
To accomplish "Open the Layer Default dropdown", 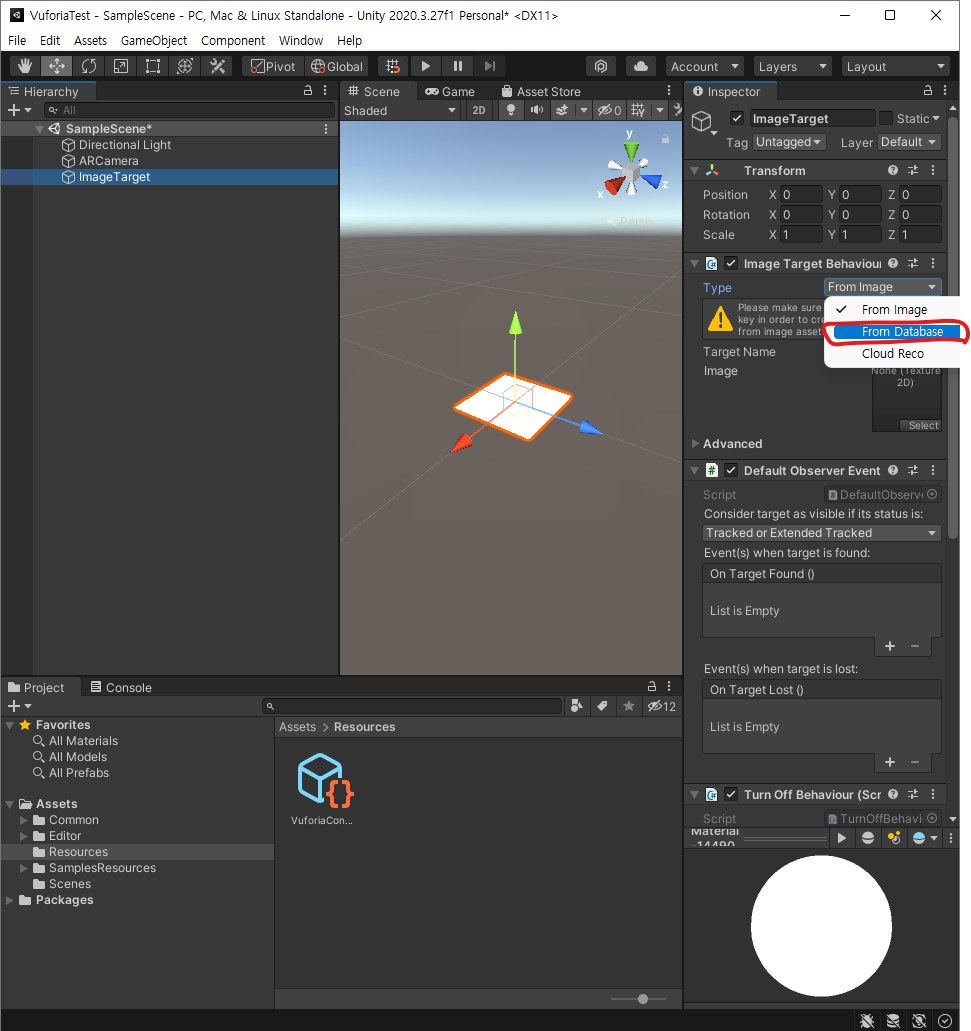I will [x=909, y=142].
